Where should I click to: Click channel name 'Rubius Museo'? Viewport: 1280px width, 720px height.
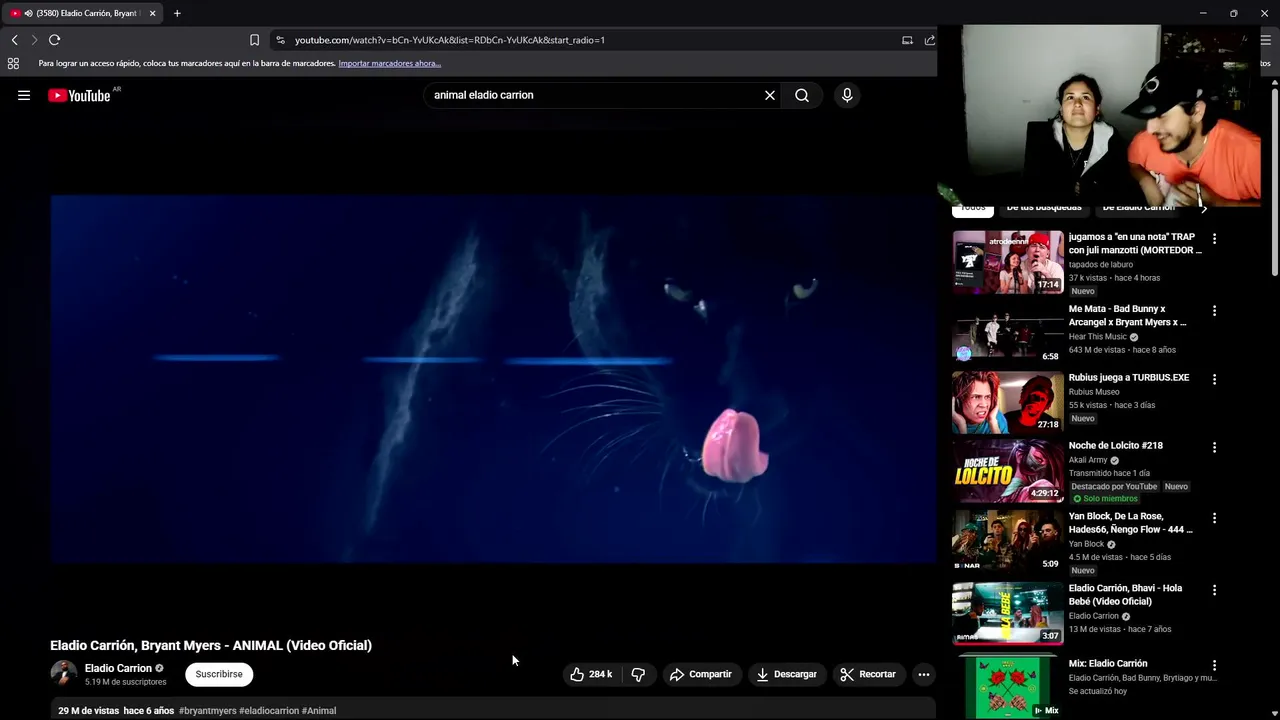pos(1094,392)
